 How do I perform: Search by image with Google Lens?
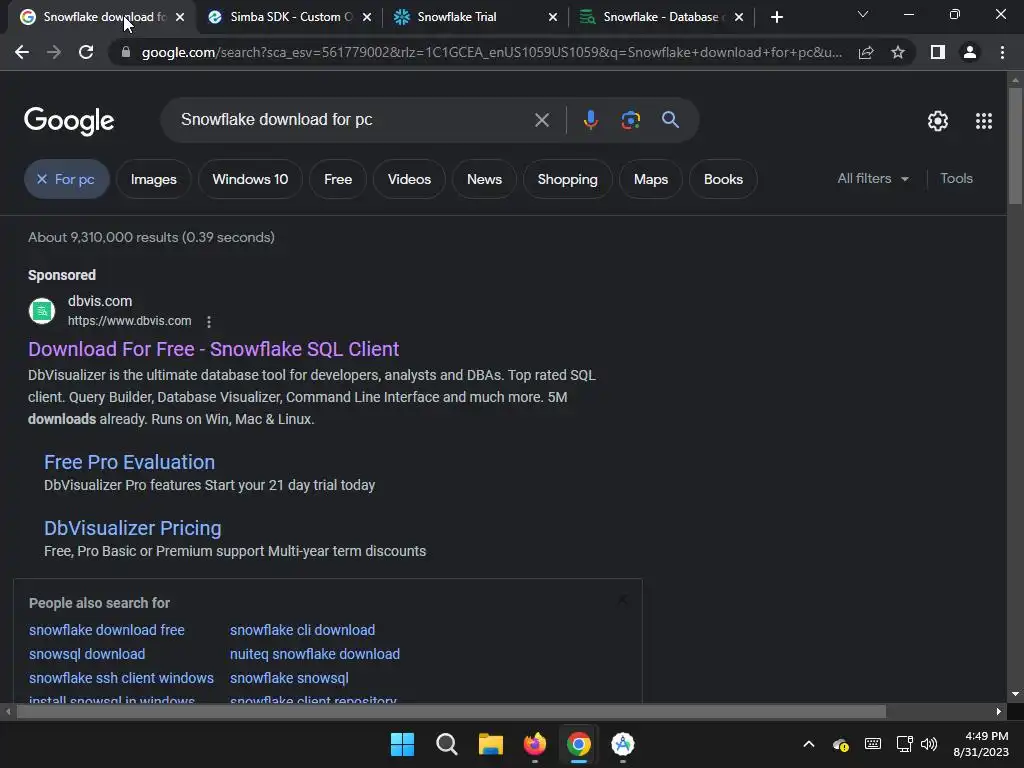point(630,120)
